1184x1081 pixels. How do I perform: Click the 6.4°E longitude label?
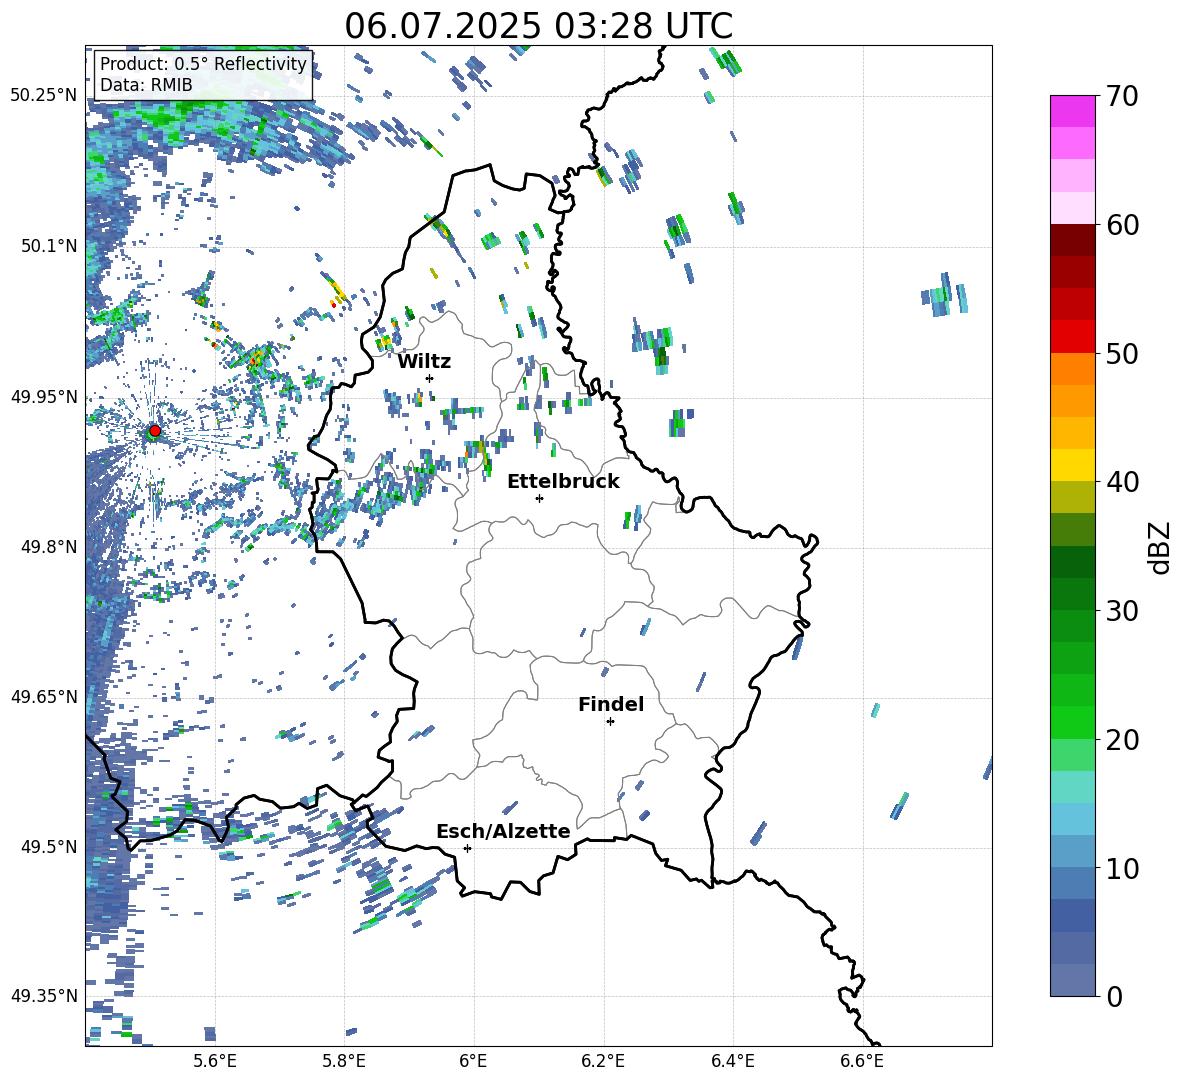tap(732, 1061)
